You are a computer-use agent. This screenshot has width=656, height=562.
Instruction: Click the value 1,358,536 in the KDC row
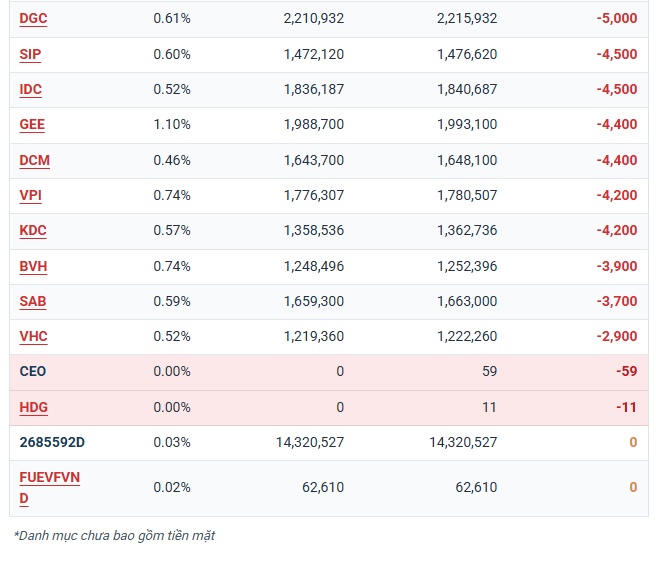(x=314, y=231)
